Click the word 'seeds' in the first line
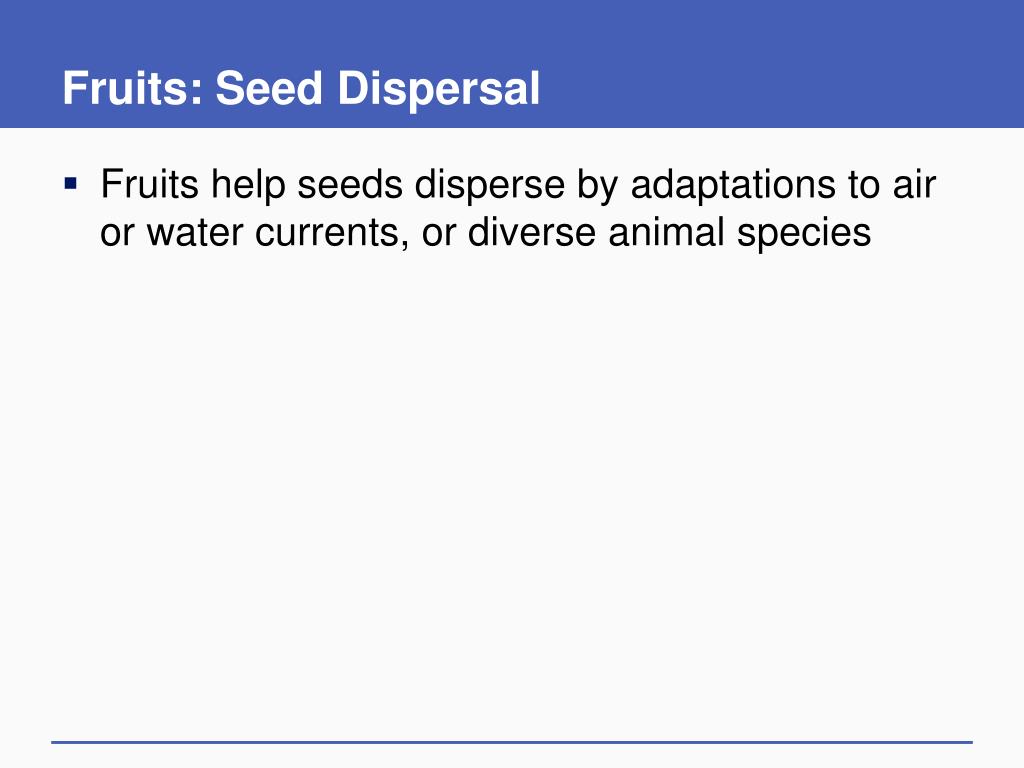This screenshot has width=1024, height=768. (x=350, y=184)
